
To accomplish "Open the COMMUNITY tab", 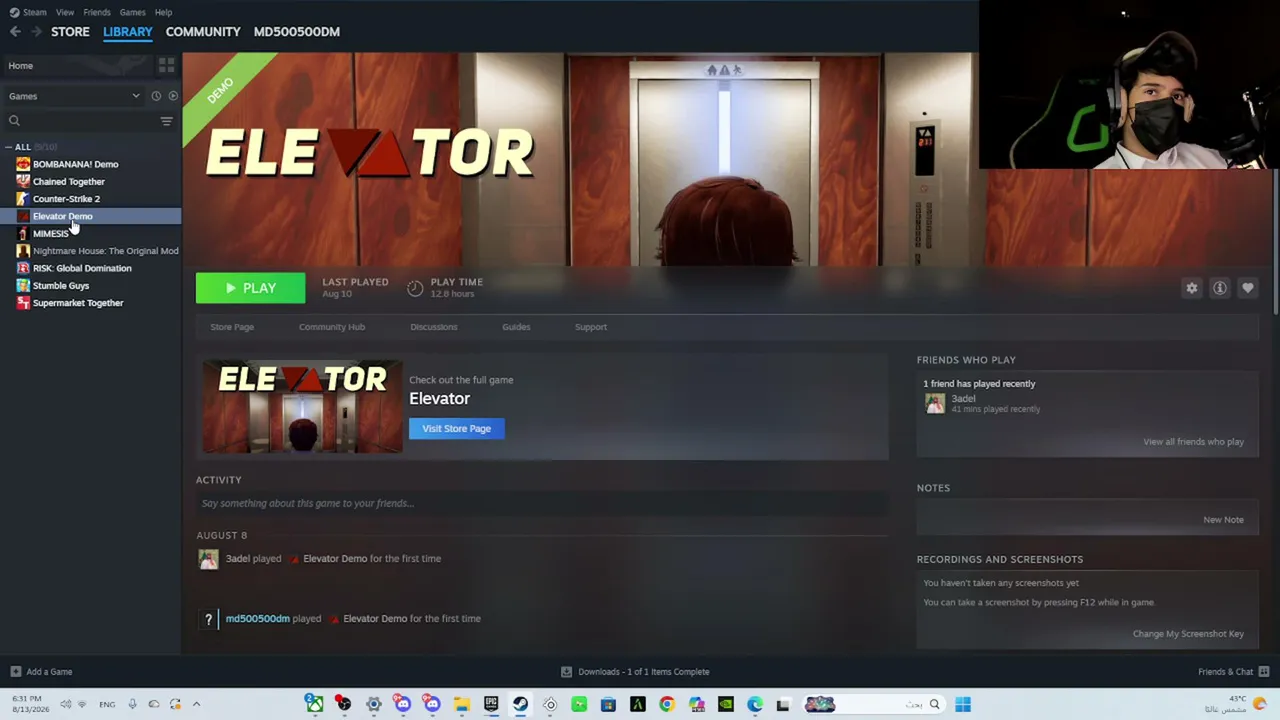I will [x=203, y=32].
